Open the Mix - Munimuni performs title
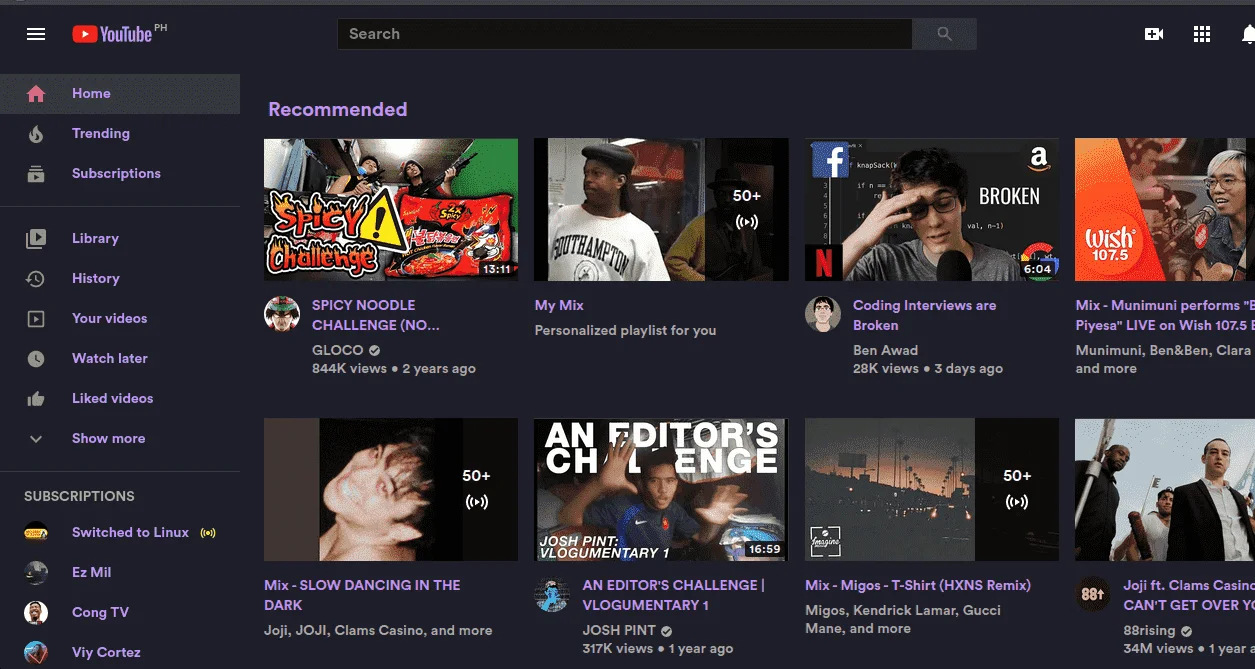This screenshot has width=1255, height=669. (1165, 315)
